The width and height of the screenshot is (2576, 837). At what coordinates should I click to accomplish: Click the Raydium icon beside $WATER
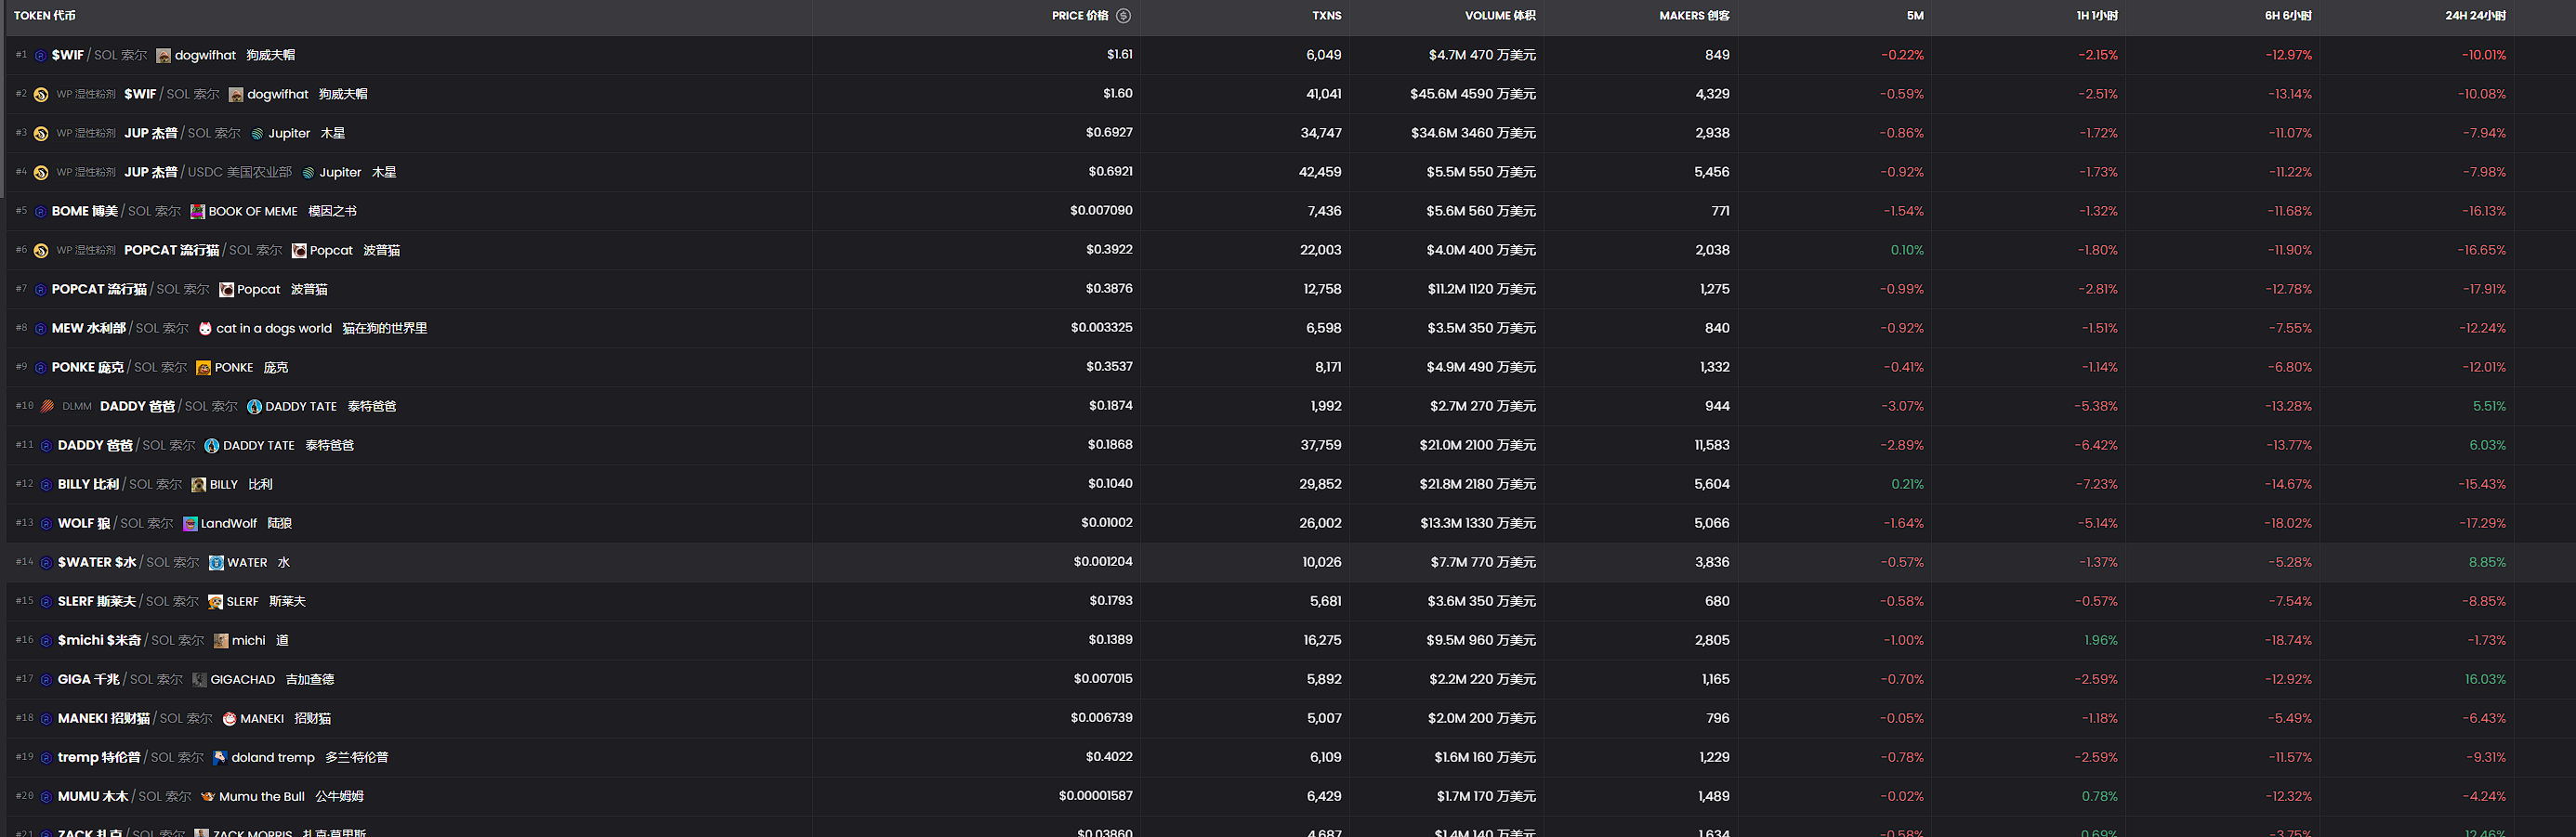(x=46, y=563)
